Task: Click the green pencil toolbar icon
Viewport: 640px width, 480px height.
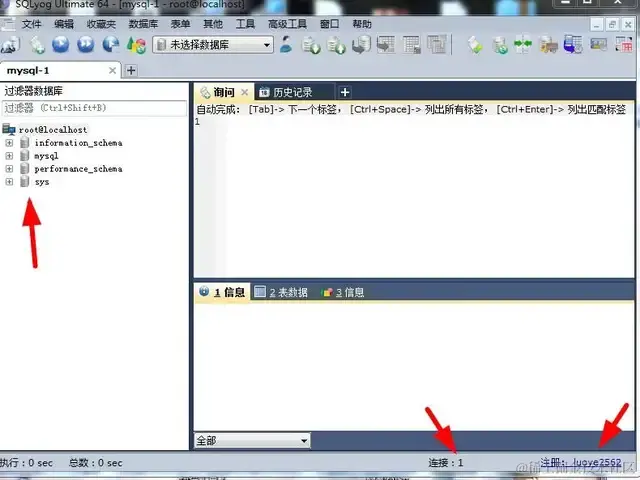Action: pyautogui.click(x=475, y=45)
